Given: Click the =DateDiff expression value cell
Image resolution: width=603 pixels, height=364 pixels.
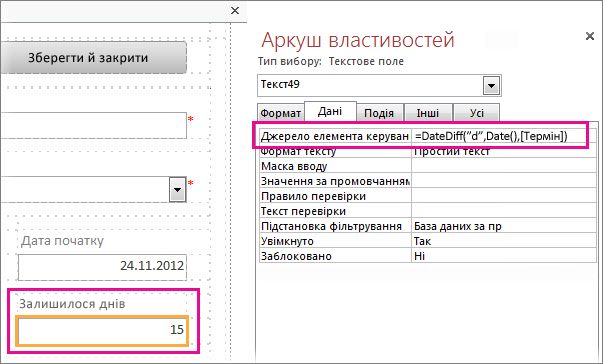Looking at the screenshot, I should [x=504, y=136].
